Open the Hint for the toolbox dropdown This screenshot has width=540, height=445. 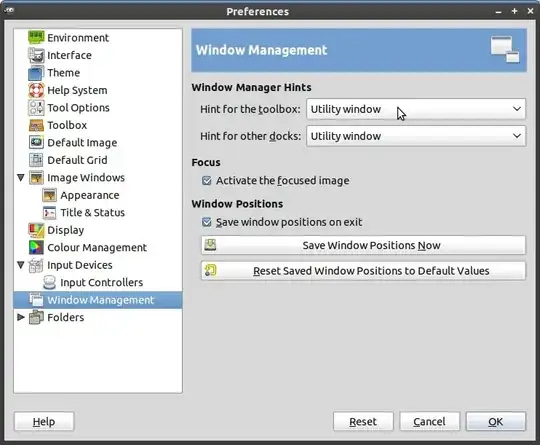(416, 109)
